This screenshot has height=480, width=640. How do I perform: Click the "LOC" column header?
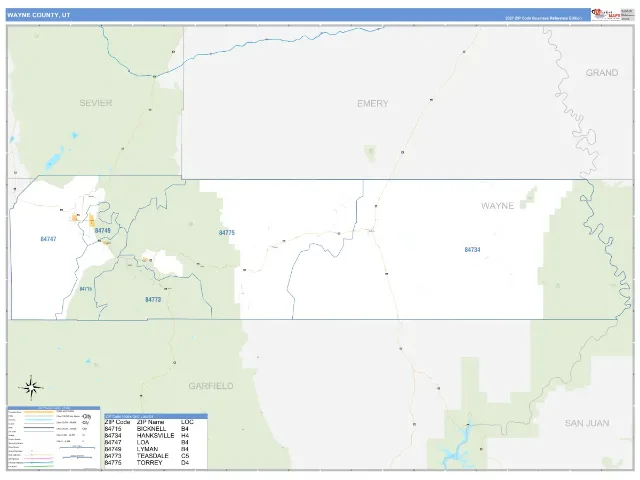187,422
